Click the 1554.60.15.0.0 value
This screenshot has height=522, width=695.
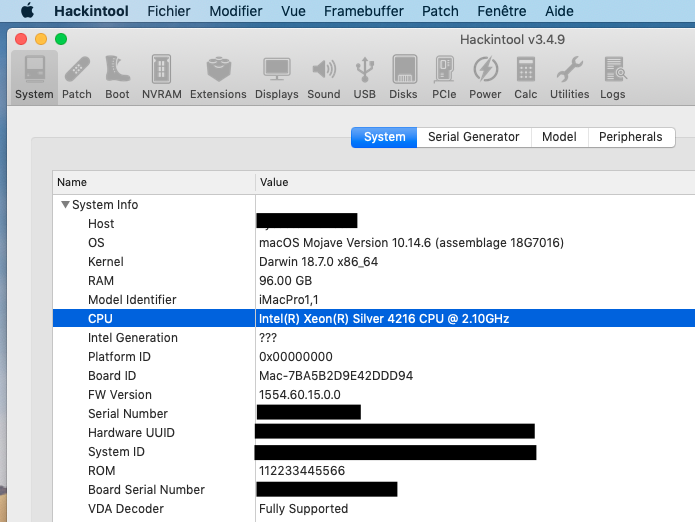tap(300, 395)
